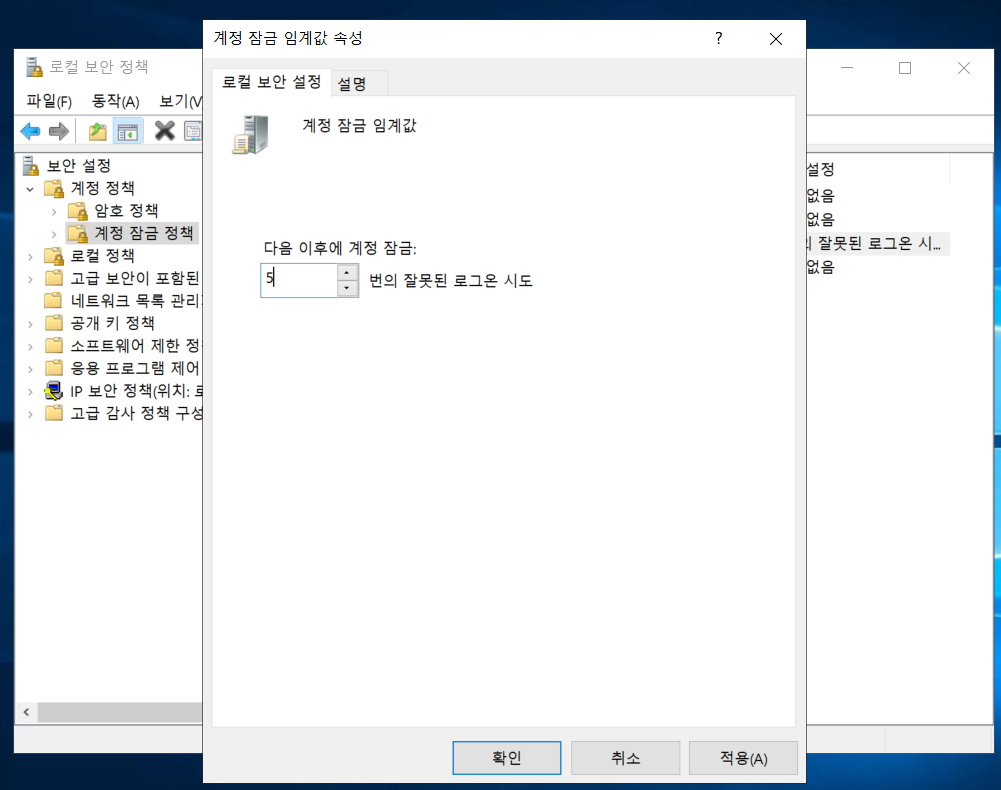Click the 공개 키 정책 folder icon

coord(54,323)
